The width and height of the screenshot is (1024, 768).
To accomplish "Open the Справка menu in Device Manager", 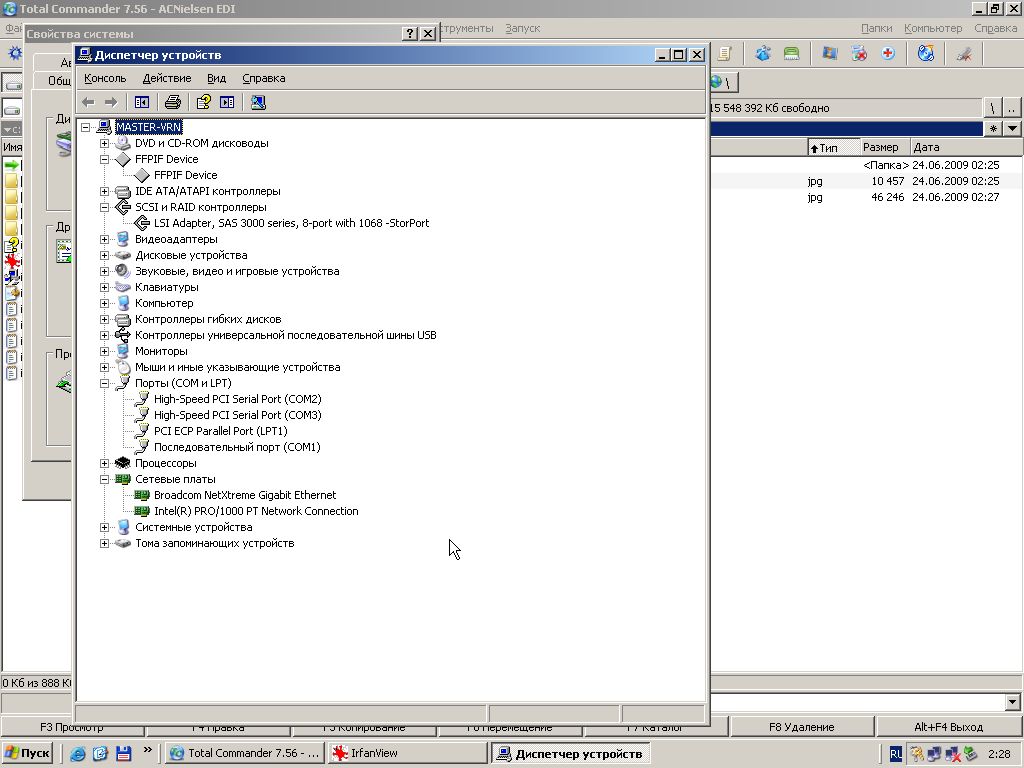I will [264, 78].
